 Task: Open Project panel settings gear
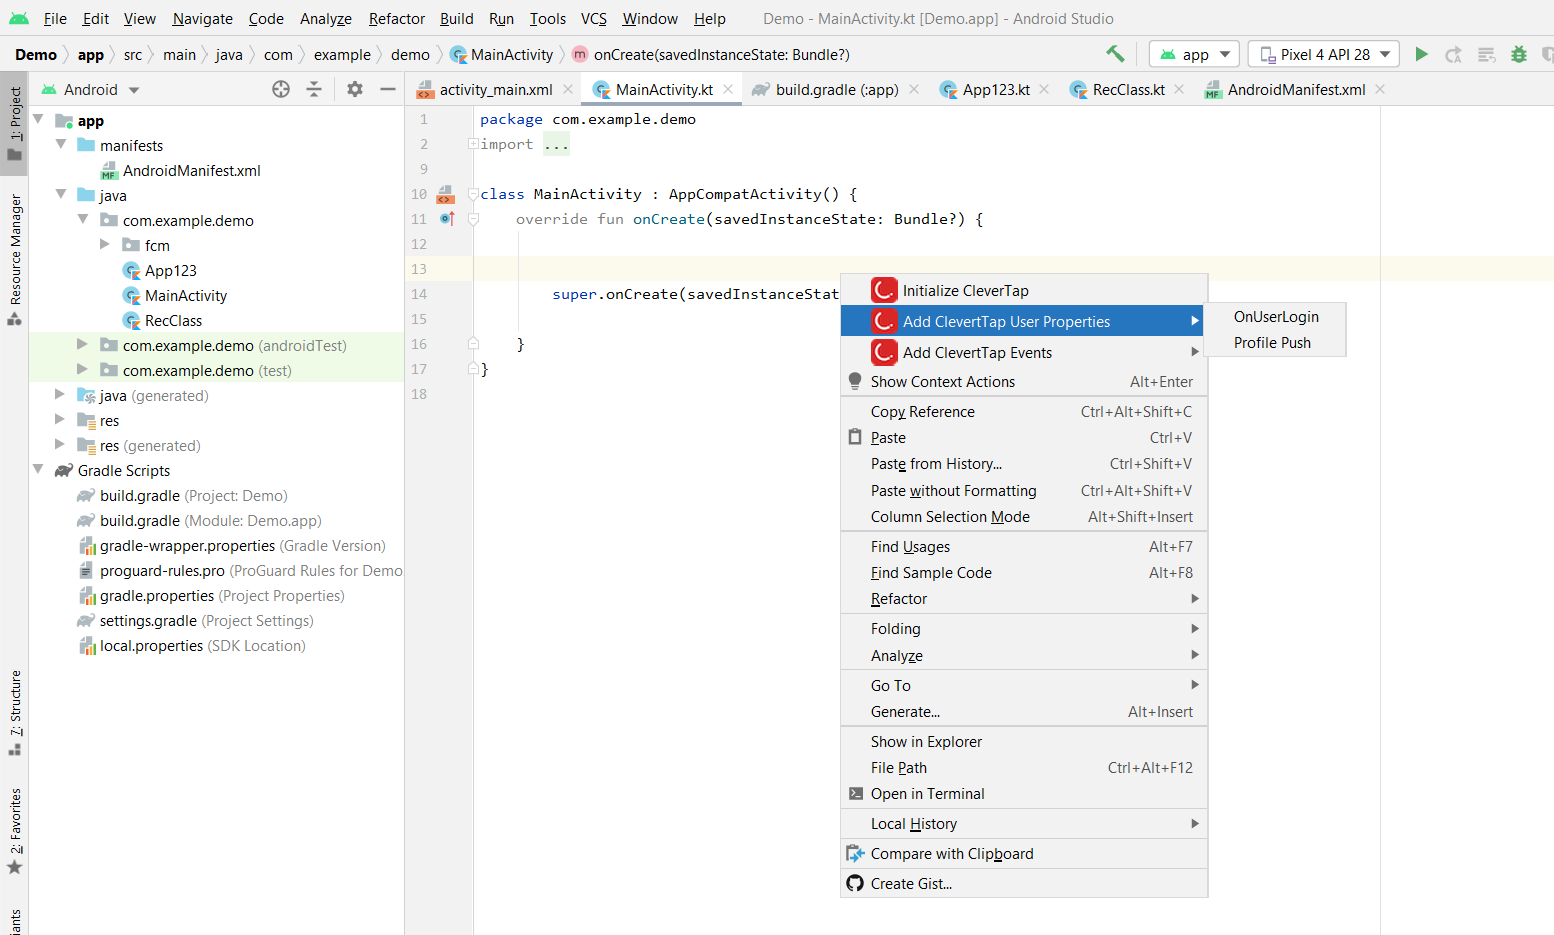click(x=355, y=89)
